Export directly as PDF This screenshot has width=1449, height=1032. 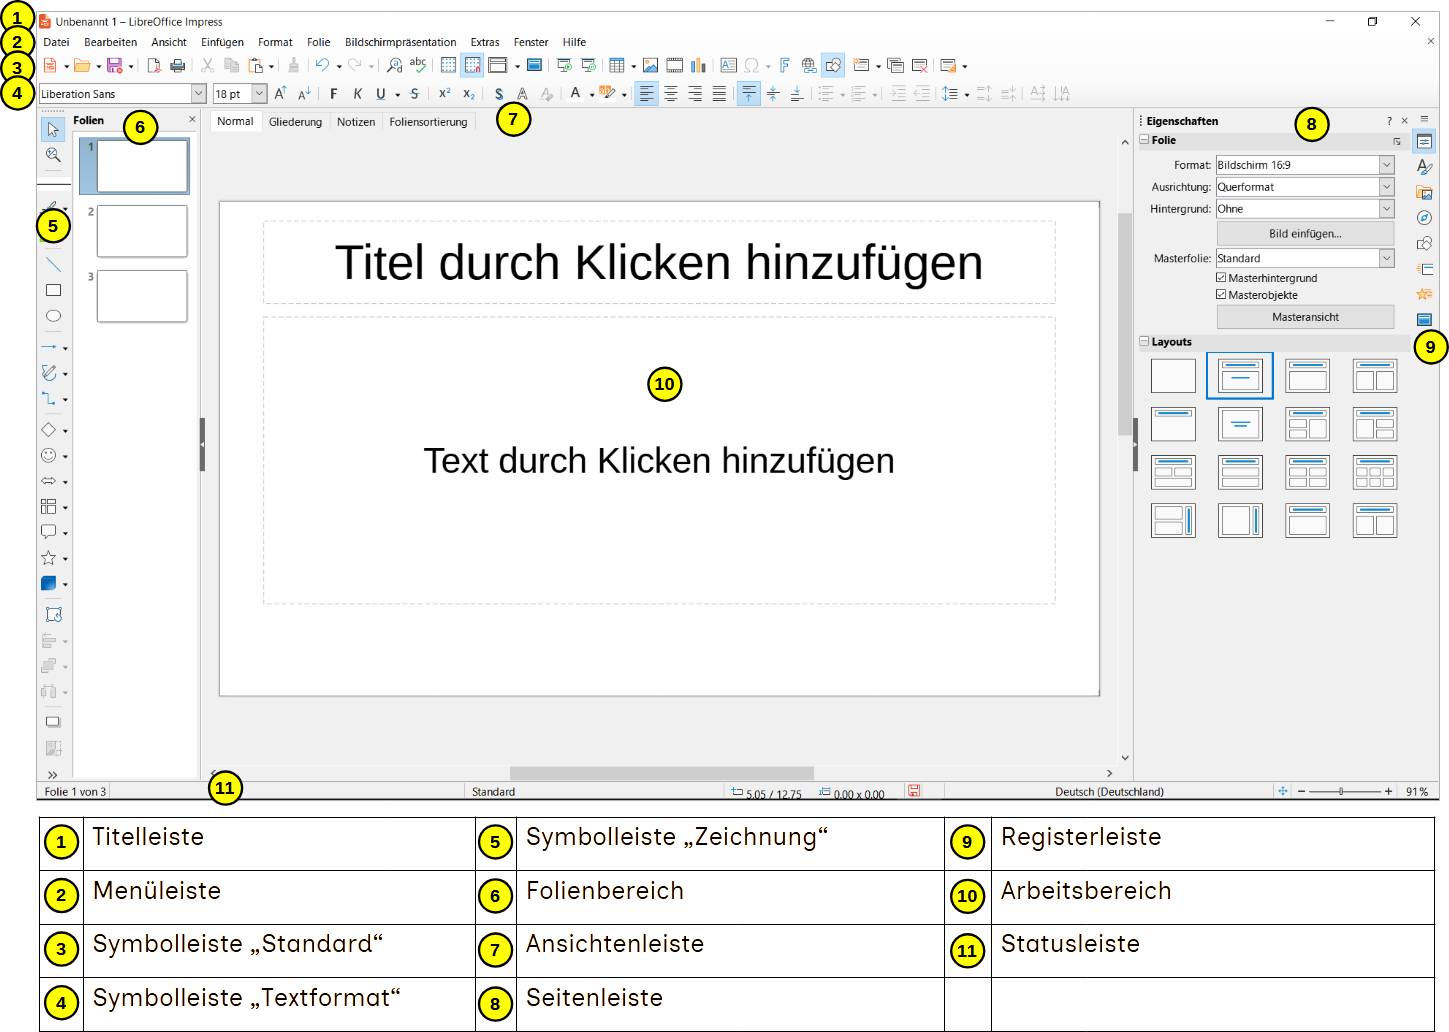(x=154, y=66)
